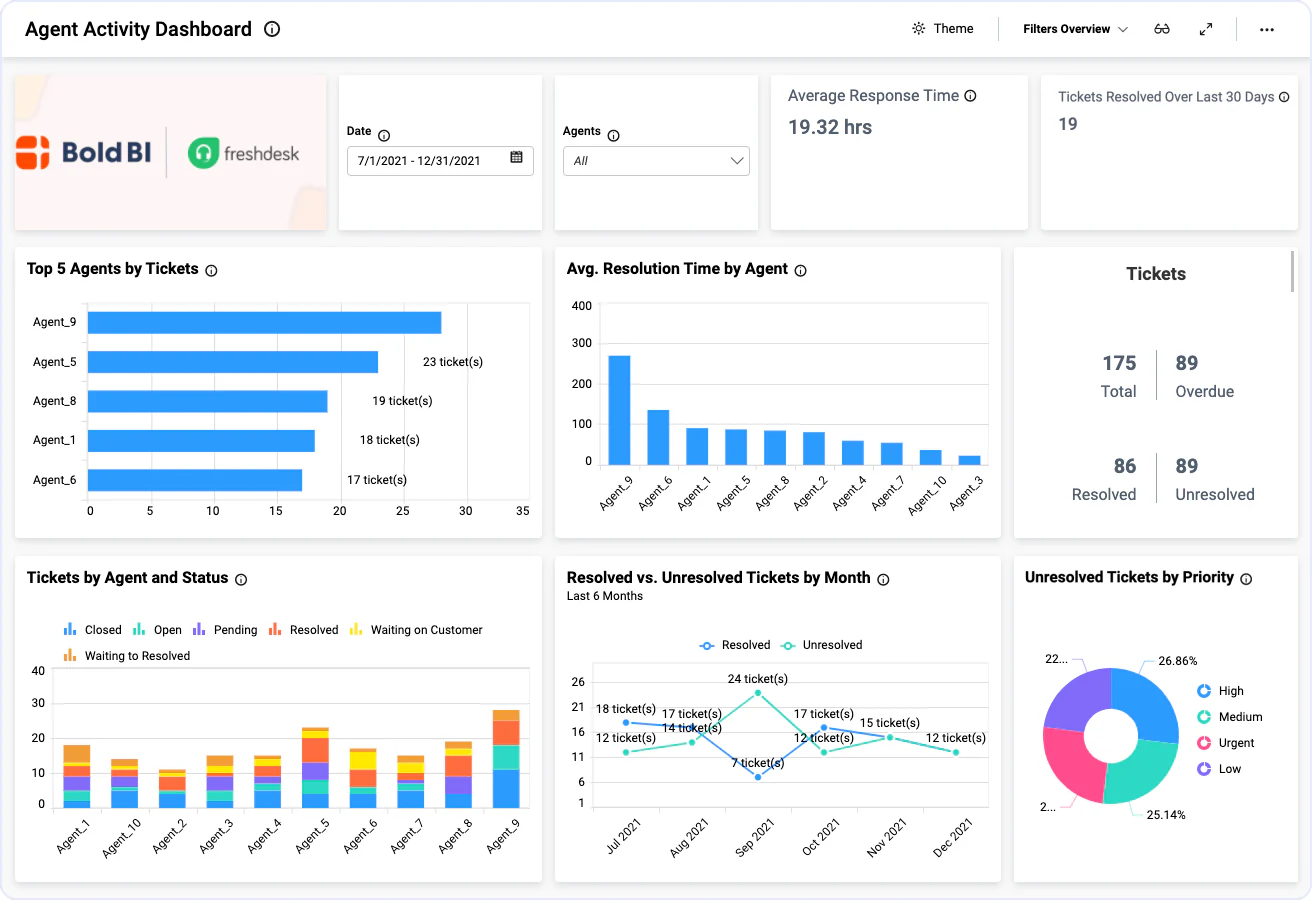Click the Low priority legend entry
1312x900 pixels.
(x=1219, y=769)
